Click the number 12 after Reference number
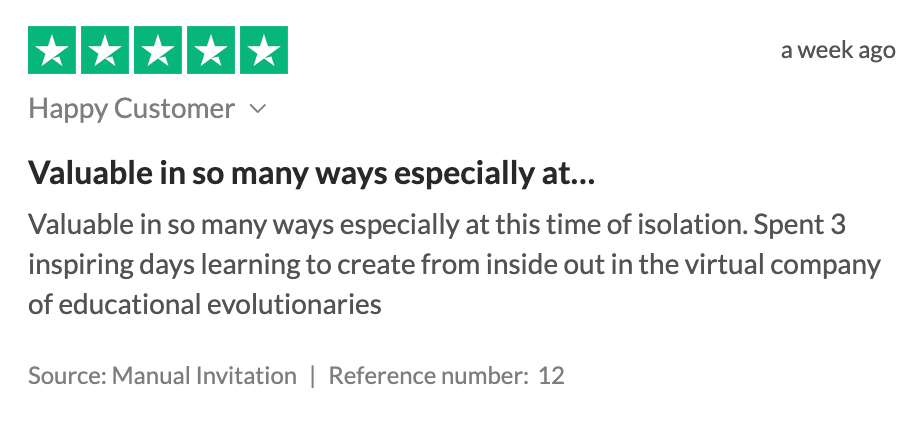The height and width of the screenshot is (436, 920). tap(552, 376)
